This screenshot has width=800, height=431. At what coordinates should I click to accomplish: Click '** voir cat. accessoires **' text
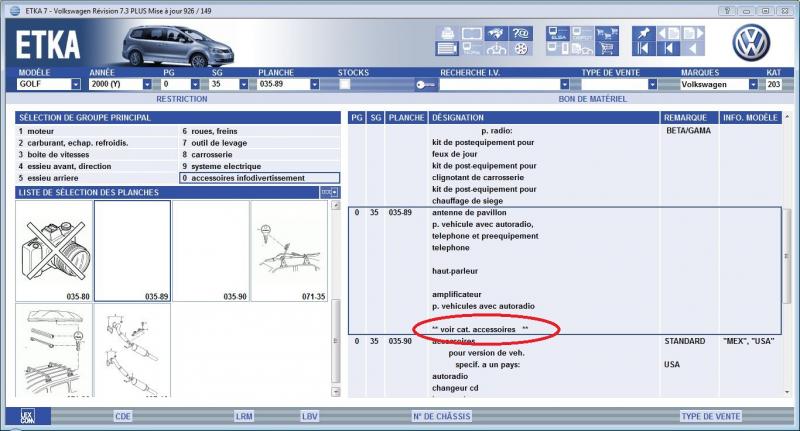(480, 329)
